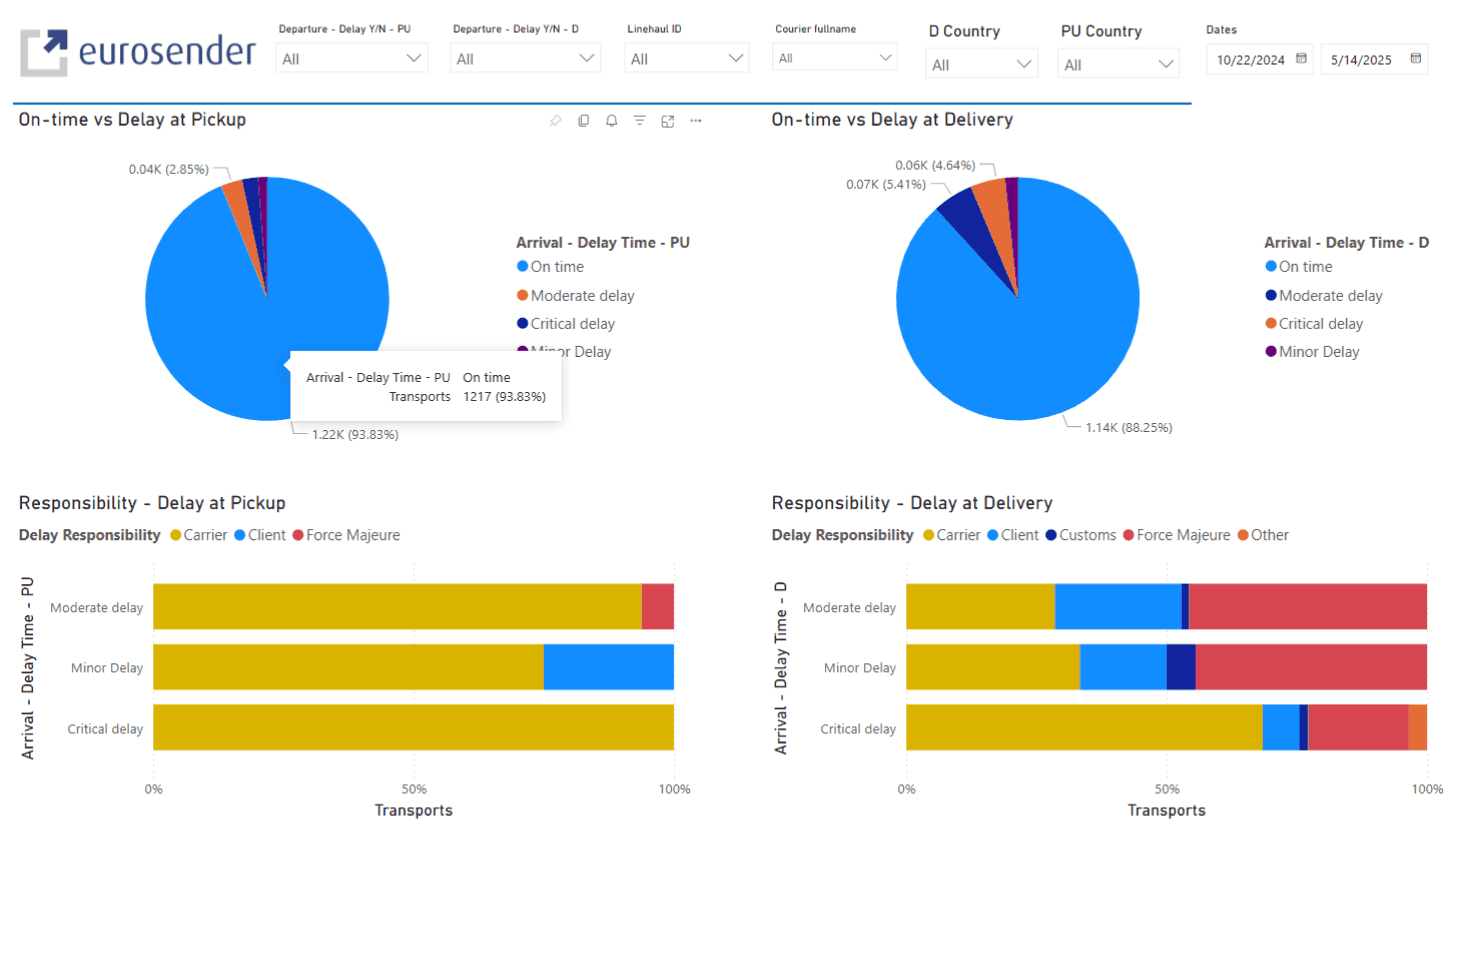Edit the start date field 10/22/2024
1464x953 pixels.
pos(1250,60)
